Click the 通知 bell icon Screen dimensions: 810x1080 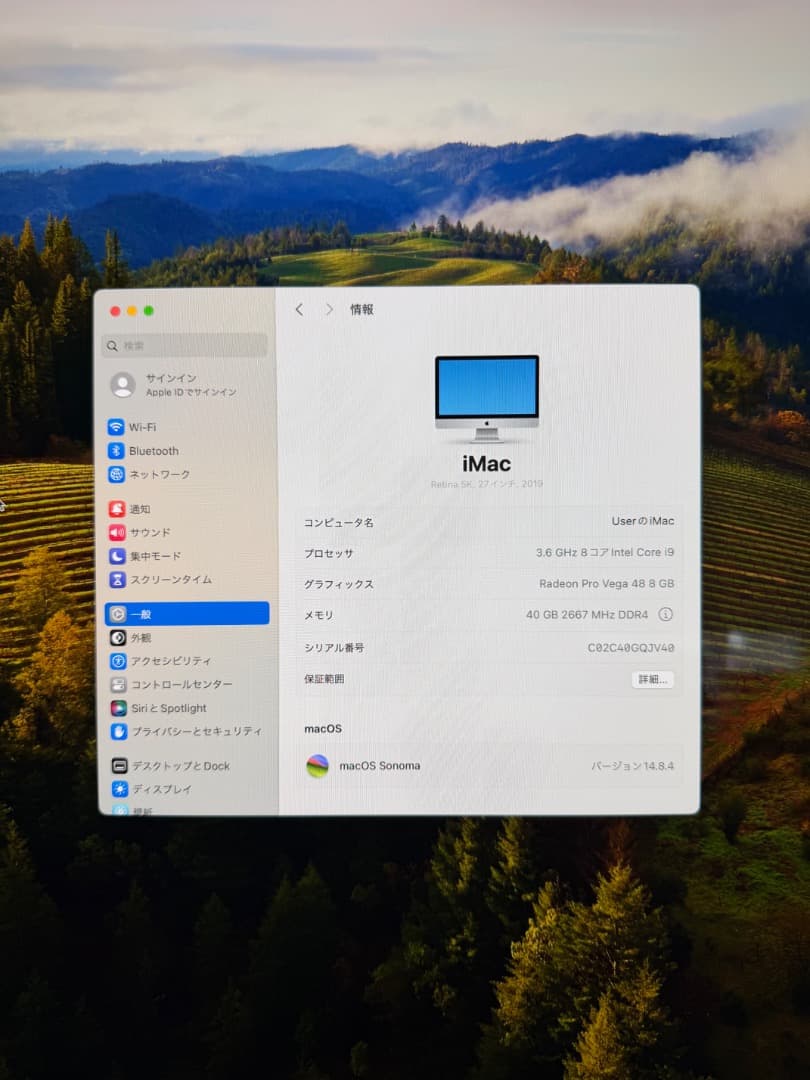tap(116, 509)
